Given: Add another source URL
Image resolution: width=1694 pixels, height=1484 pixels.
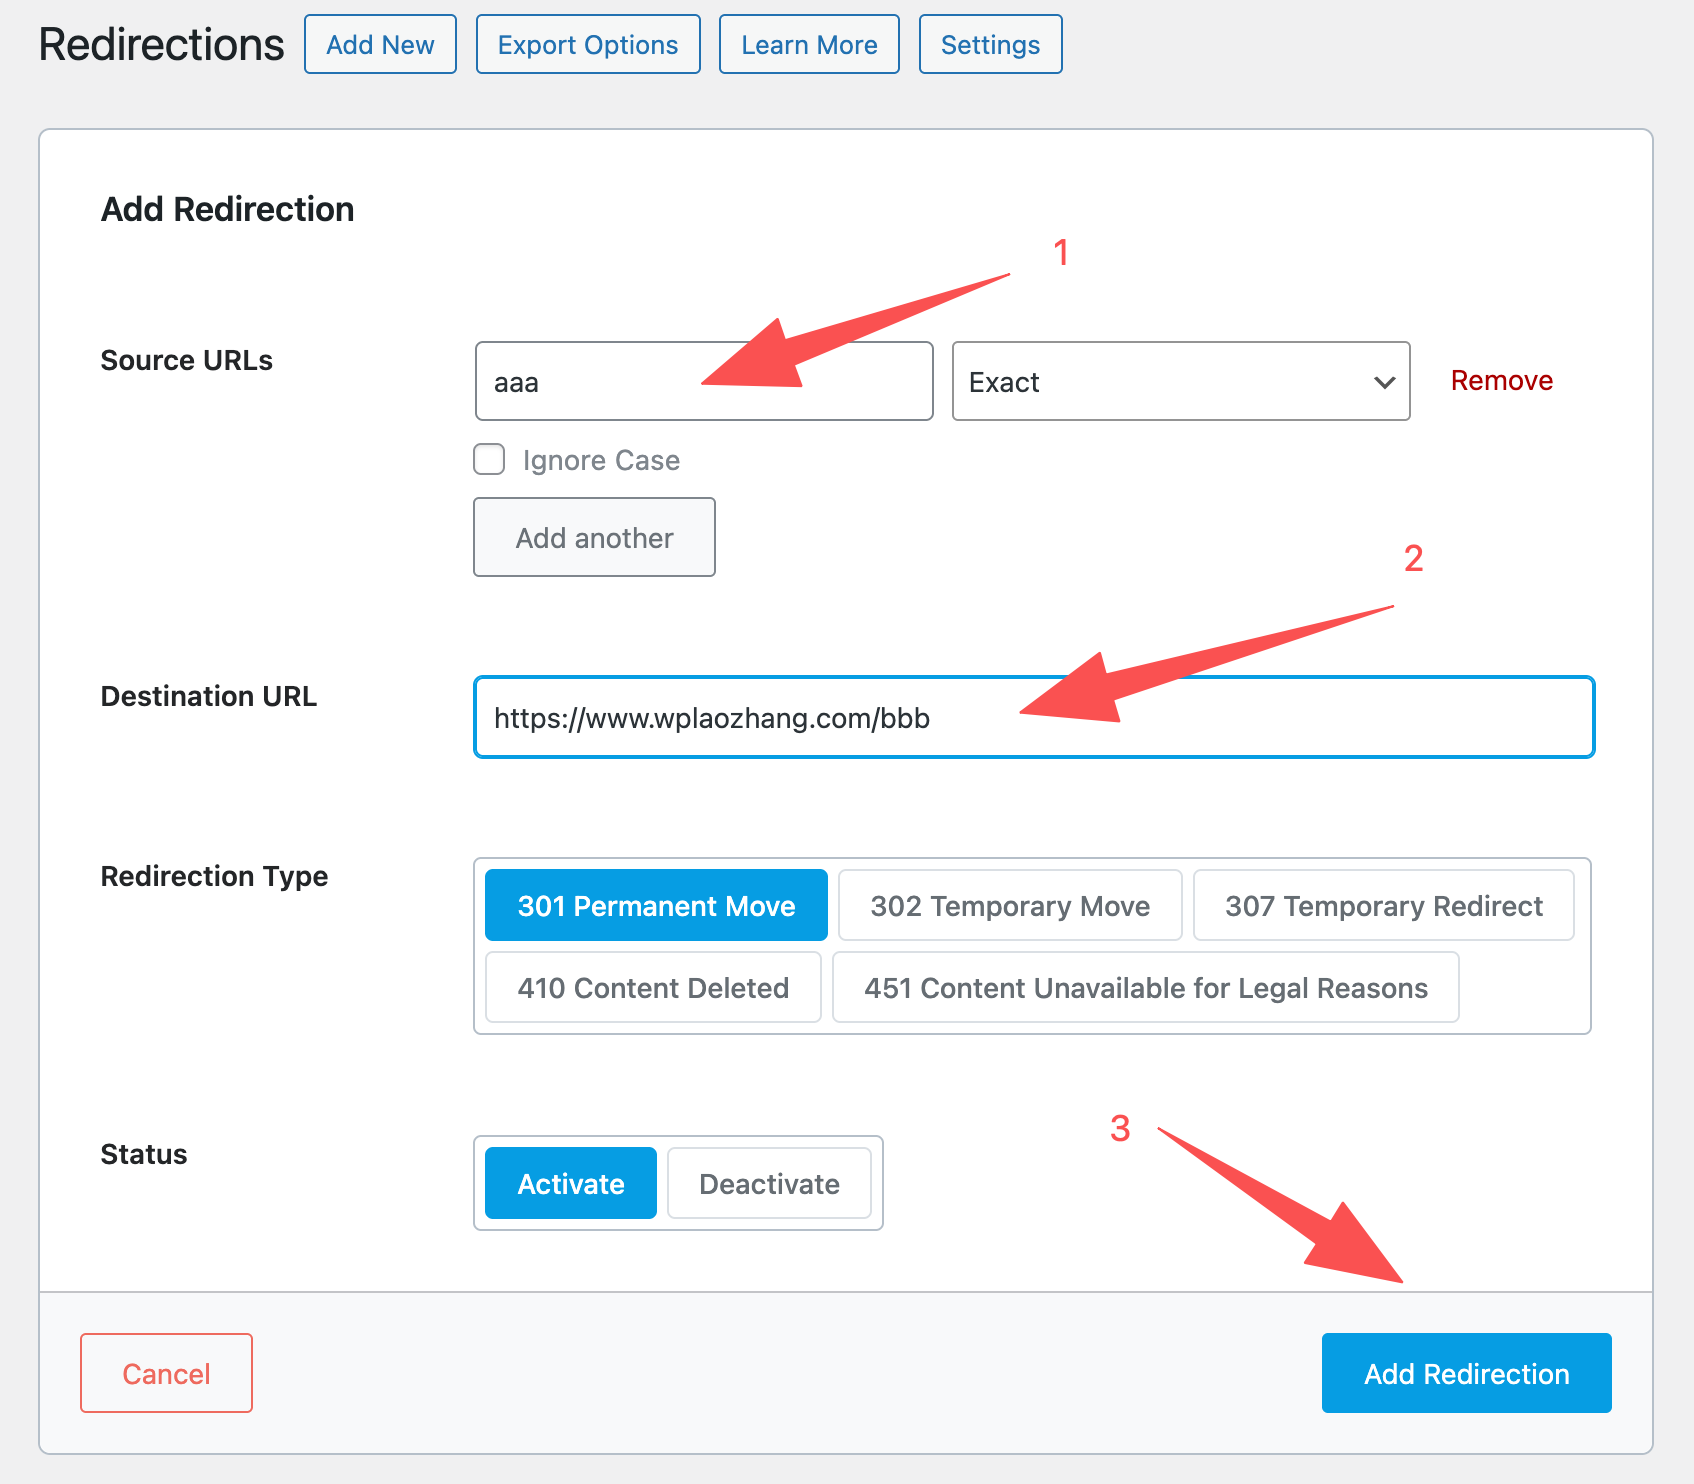Looking at the screenshot, I should (x=594, y=538).
